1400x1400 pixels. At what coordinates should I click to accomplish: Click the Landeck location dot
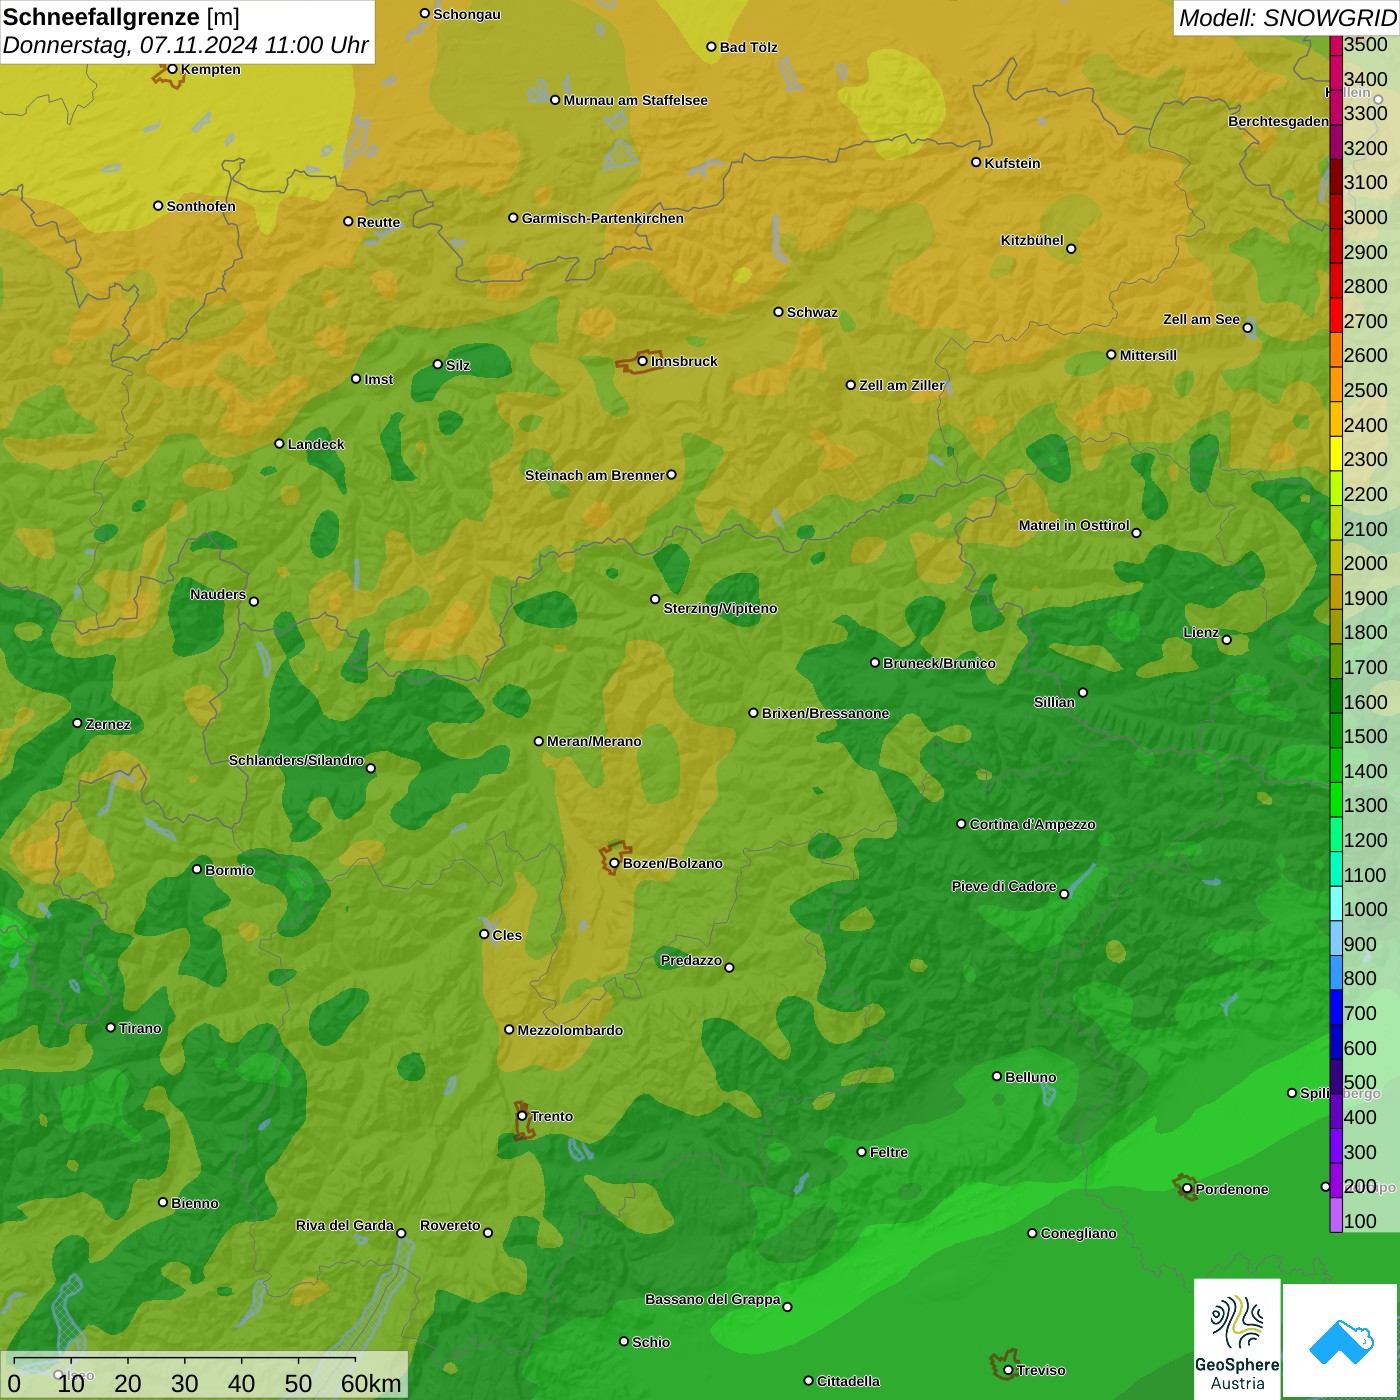(279, 443)
